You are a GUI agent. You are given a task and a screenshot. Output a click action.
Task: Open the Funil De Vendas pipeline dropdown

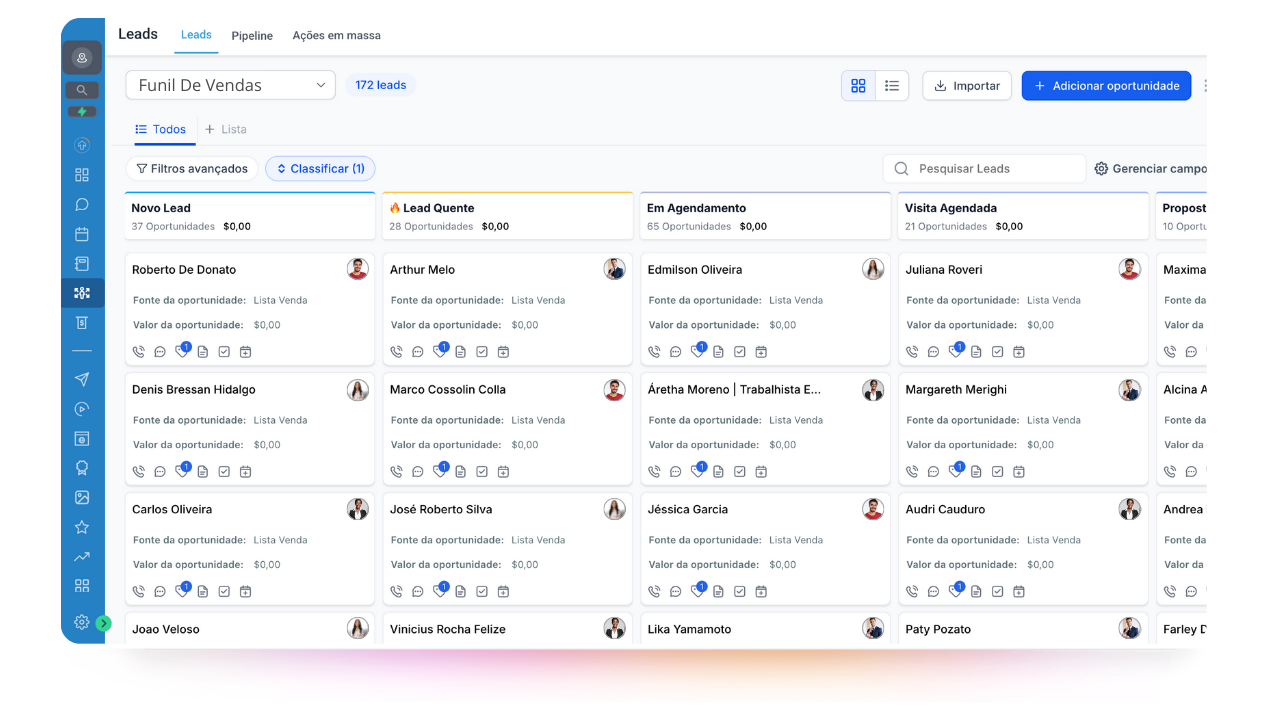[x=230, y=85]
